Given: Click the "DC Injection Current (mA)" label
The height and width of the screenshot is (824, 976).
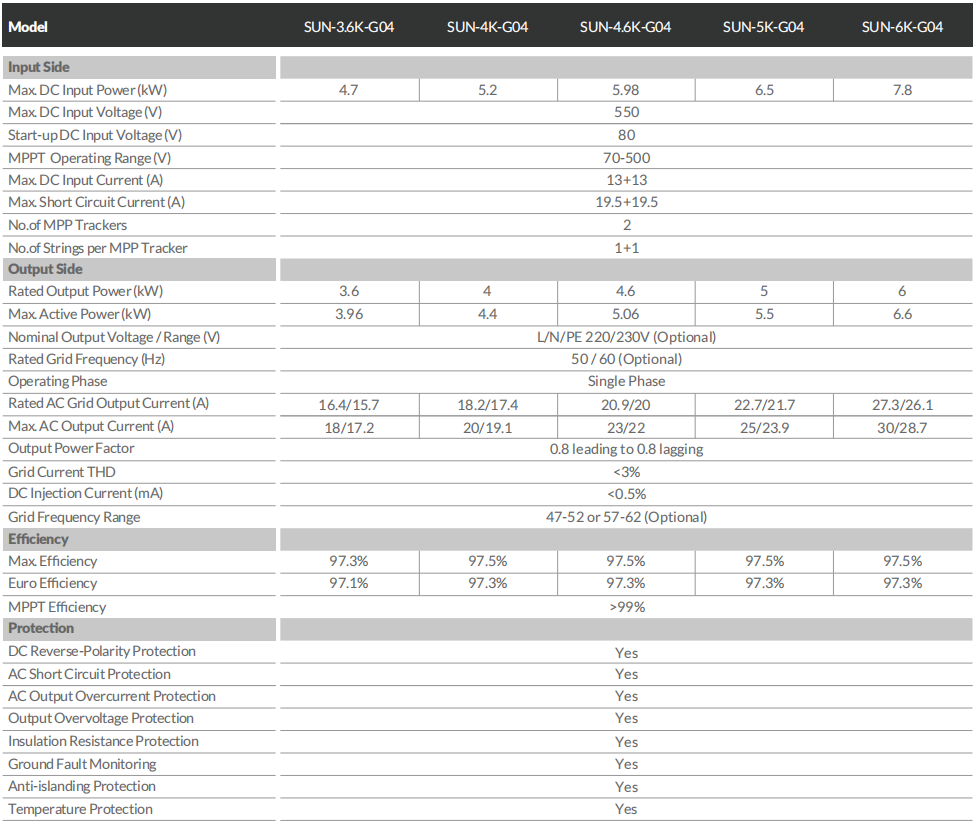Looking at the screenshot, I should [x=85, y=493].
